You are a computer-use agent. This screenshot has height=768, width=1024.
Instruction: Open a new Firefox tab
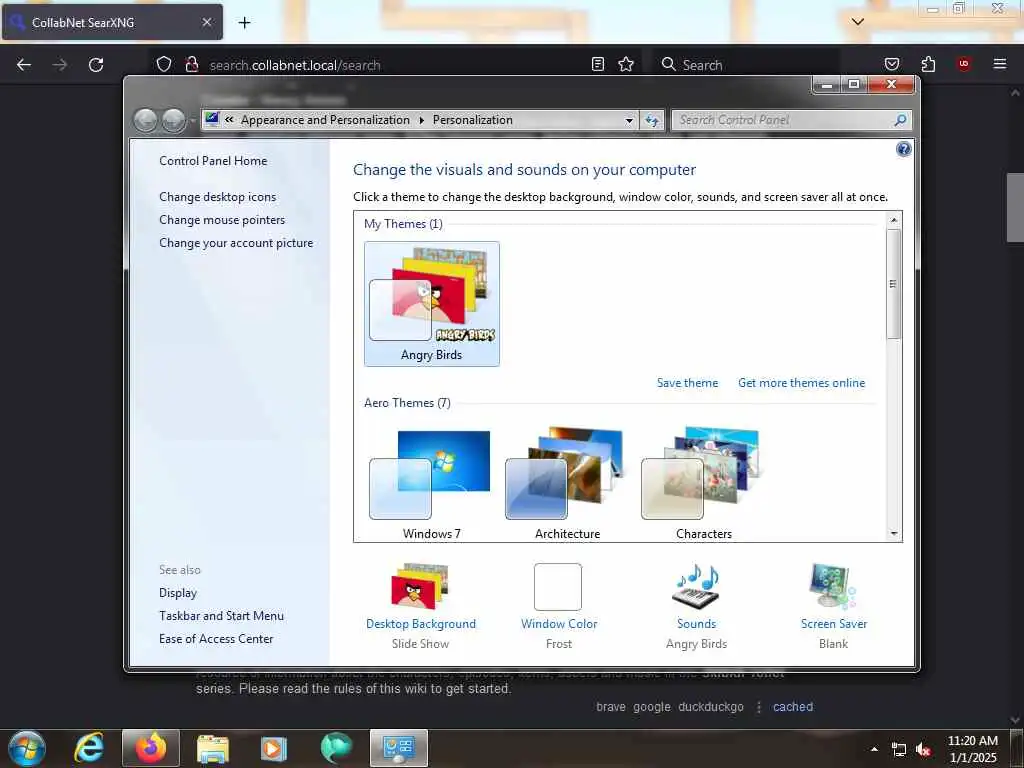244,22
